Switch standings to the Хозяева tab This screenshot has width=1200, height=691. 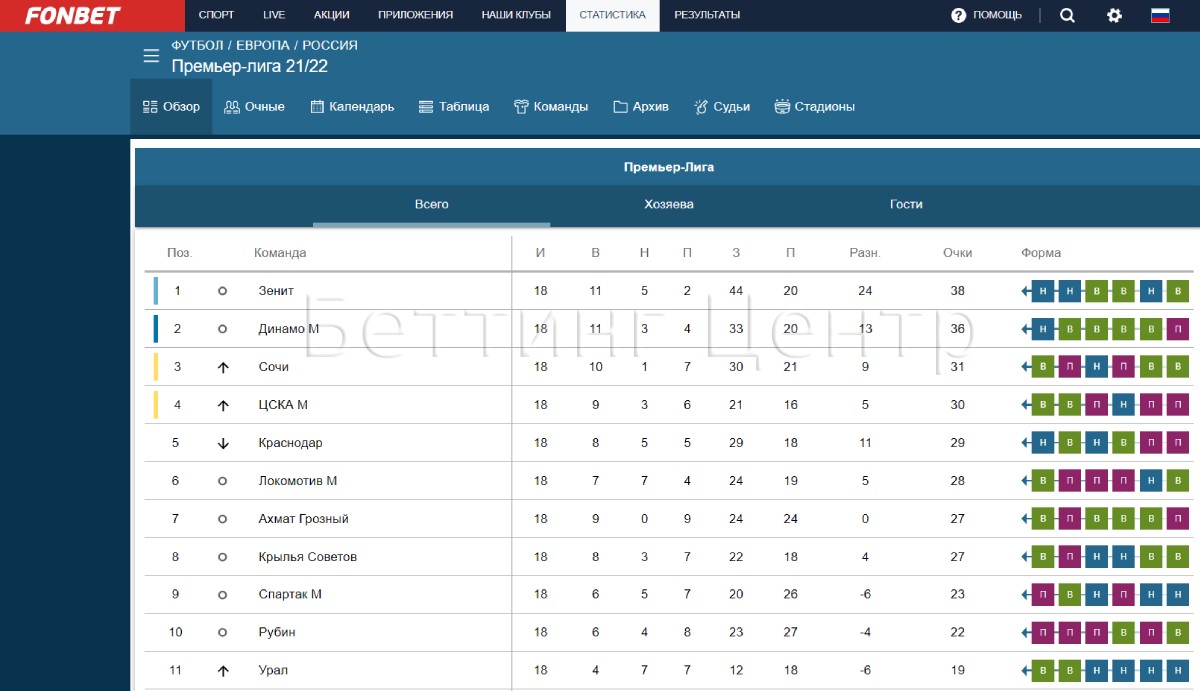[x=669, y=205]
